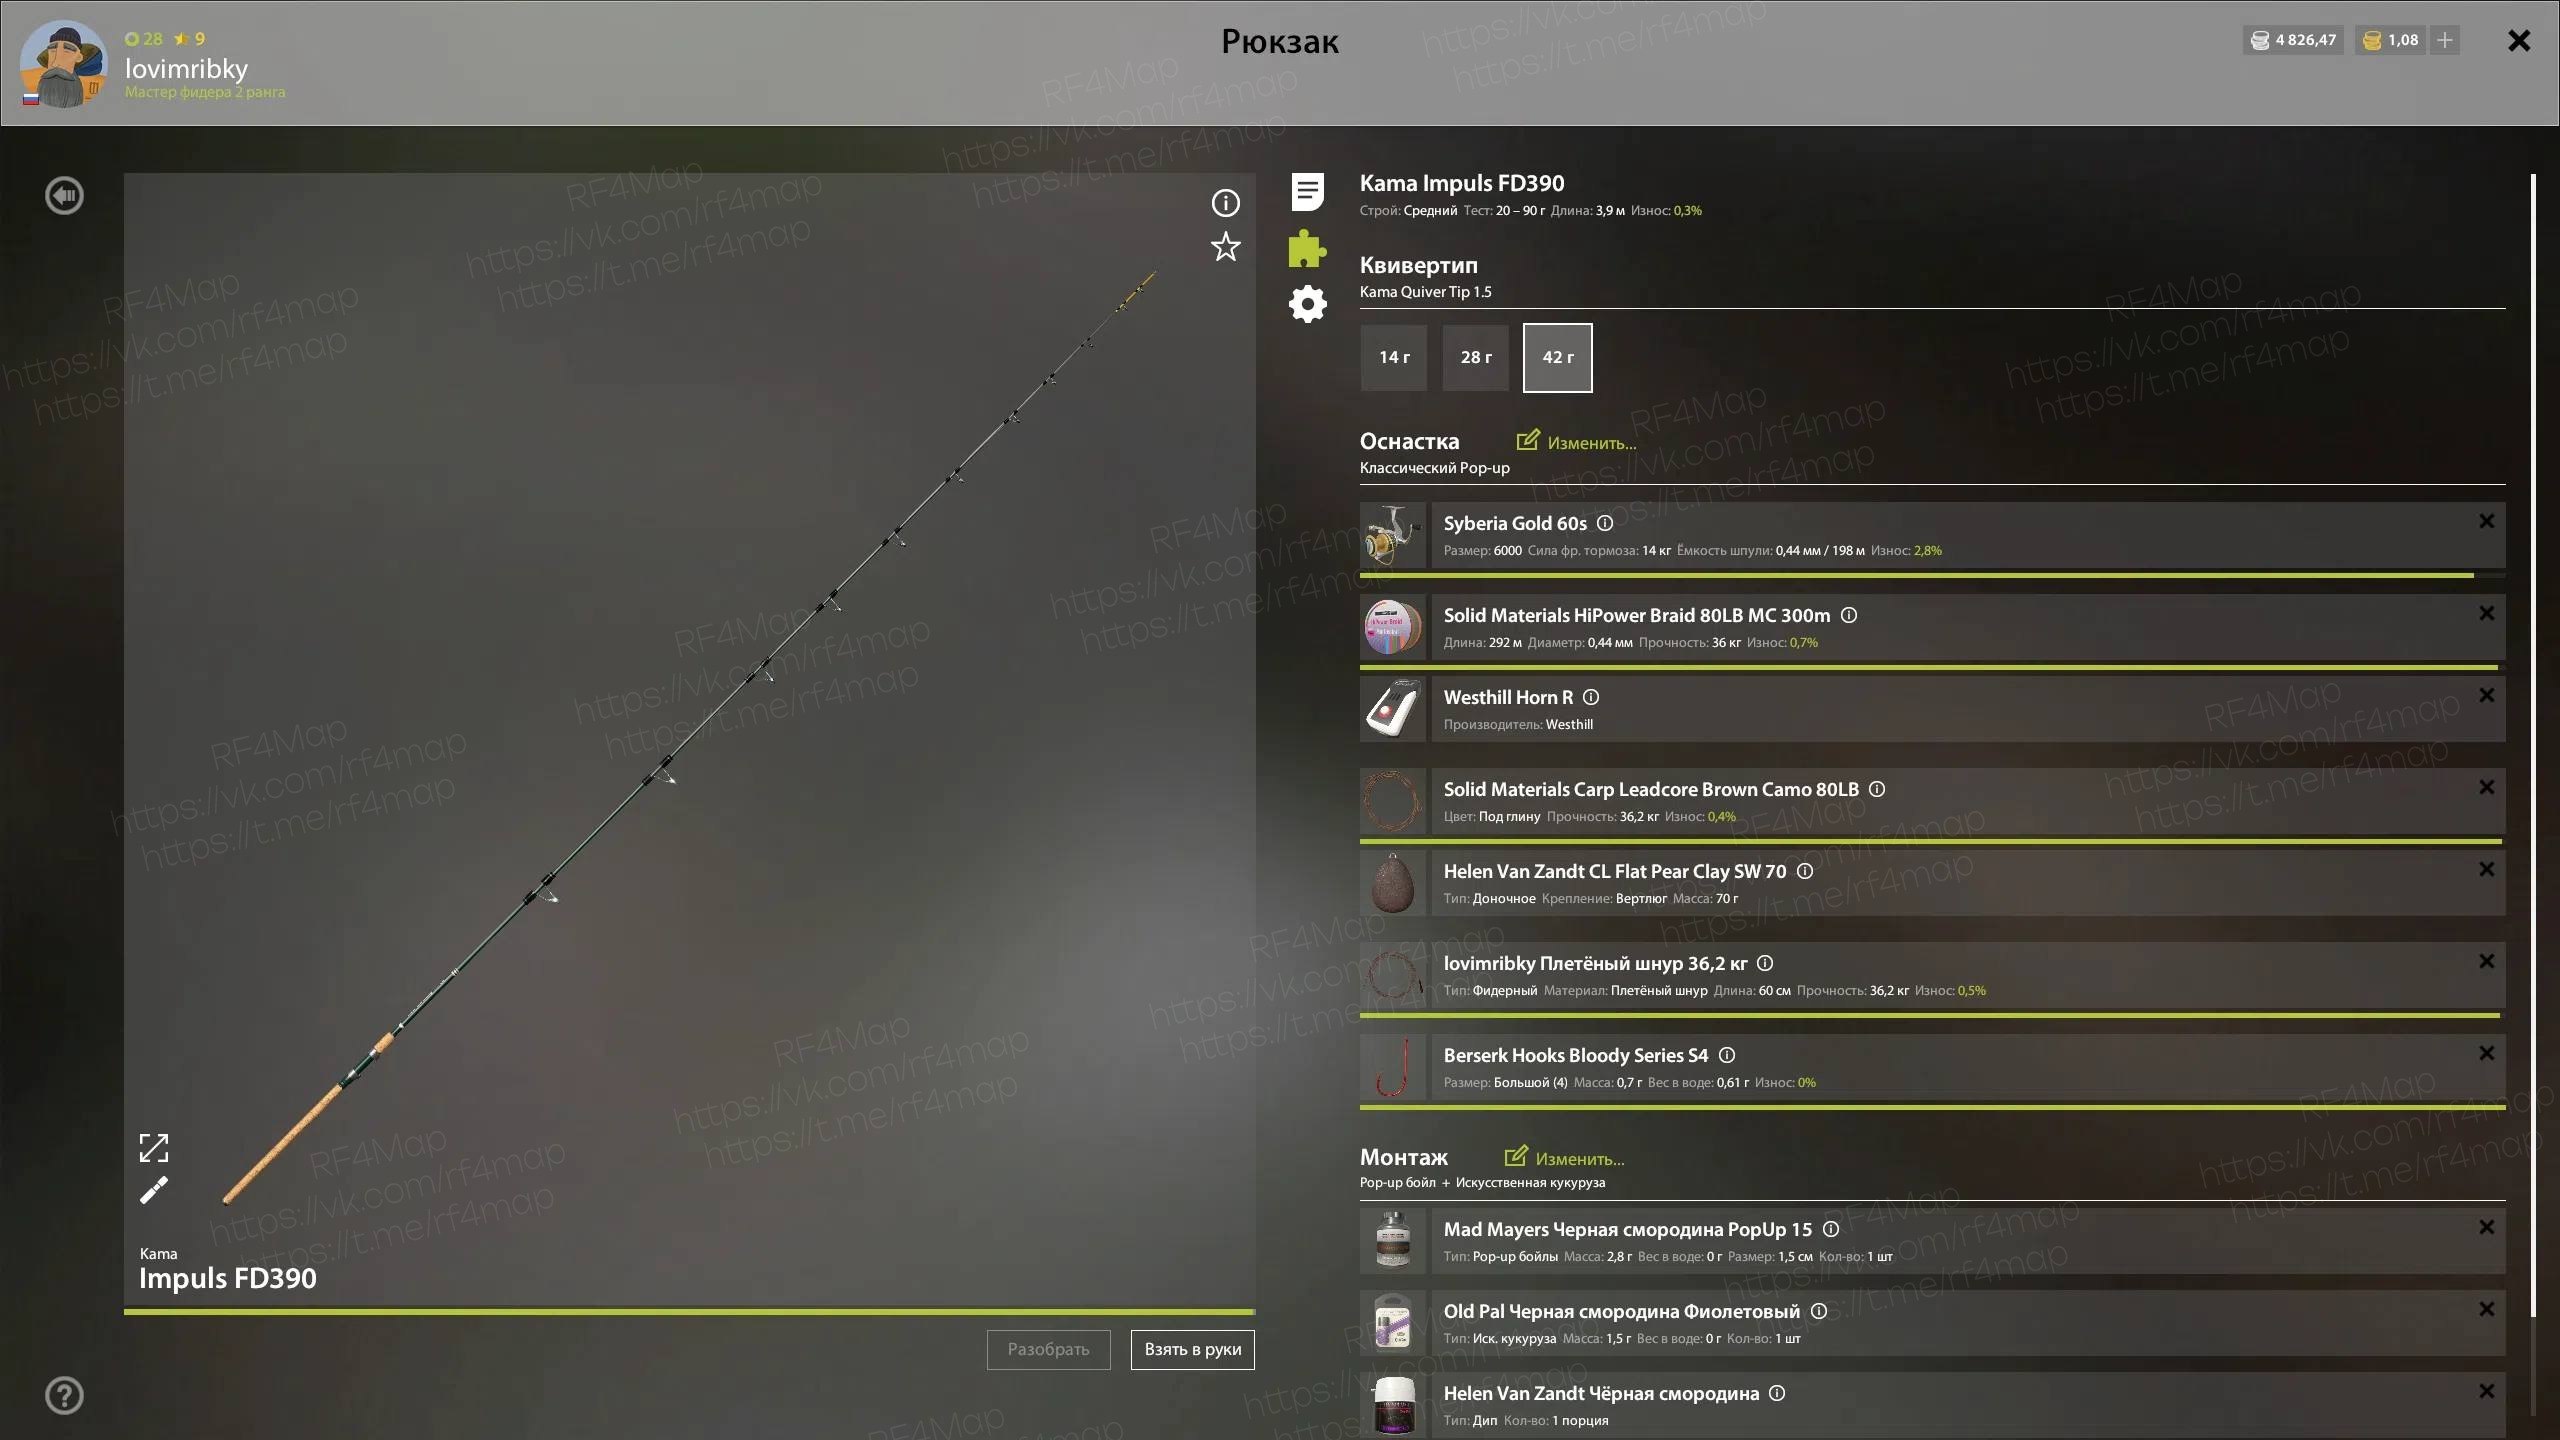Open the help question mark icon

click(x=65, y=1395)
